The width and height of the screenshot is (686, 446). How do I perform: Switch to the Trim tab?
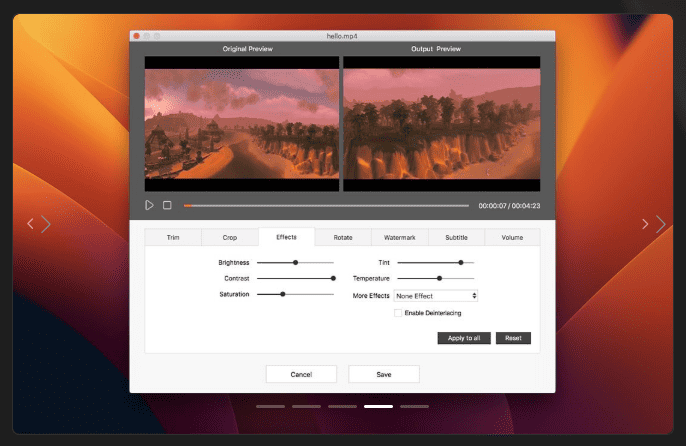point(173,237)
